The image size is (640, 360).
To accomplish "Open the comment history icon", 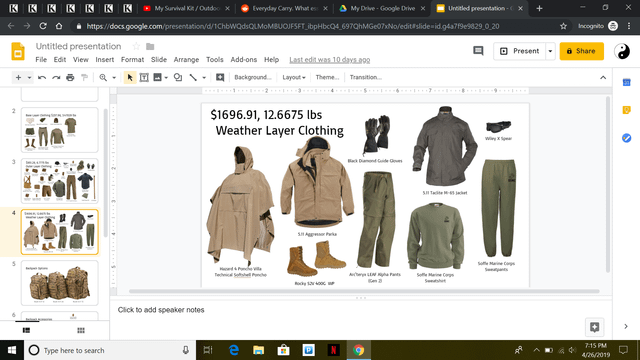I will tap(478, 51).
